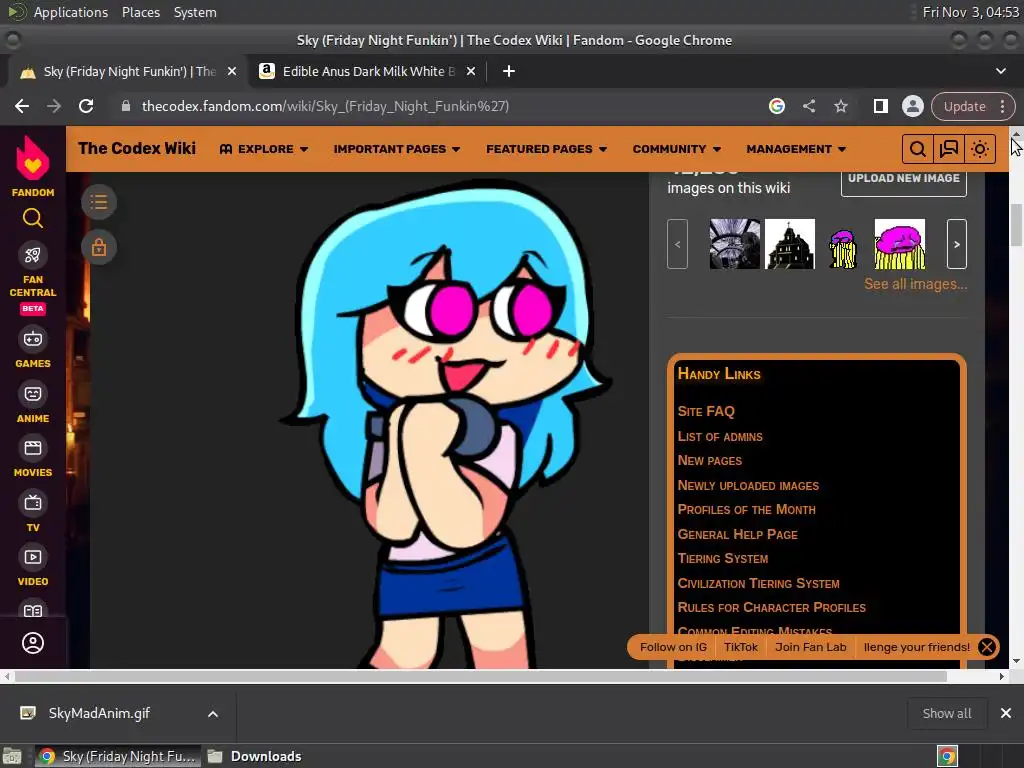Open the table of contents list icon
Viewport: 1024px width, 768px height.
coord(99,202)
